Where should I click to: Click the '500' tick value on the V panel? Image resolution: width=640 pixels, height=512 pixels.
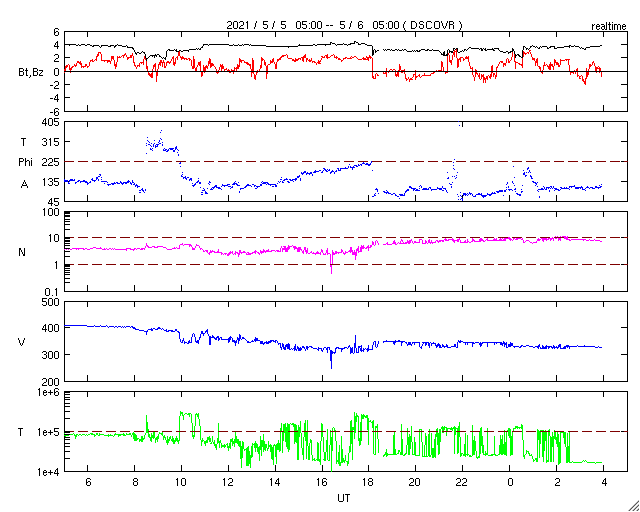pos(51,303)
